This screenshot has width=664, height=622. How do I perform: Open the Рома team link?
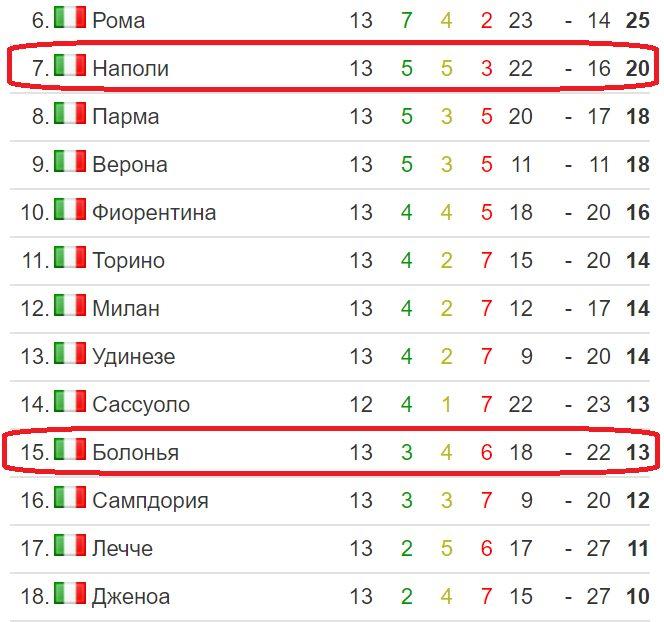[118, 20]
